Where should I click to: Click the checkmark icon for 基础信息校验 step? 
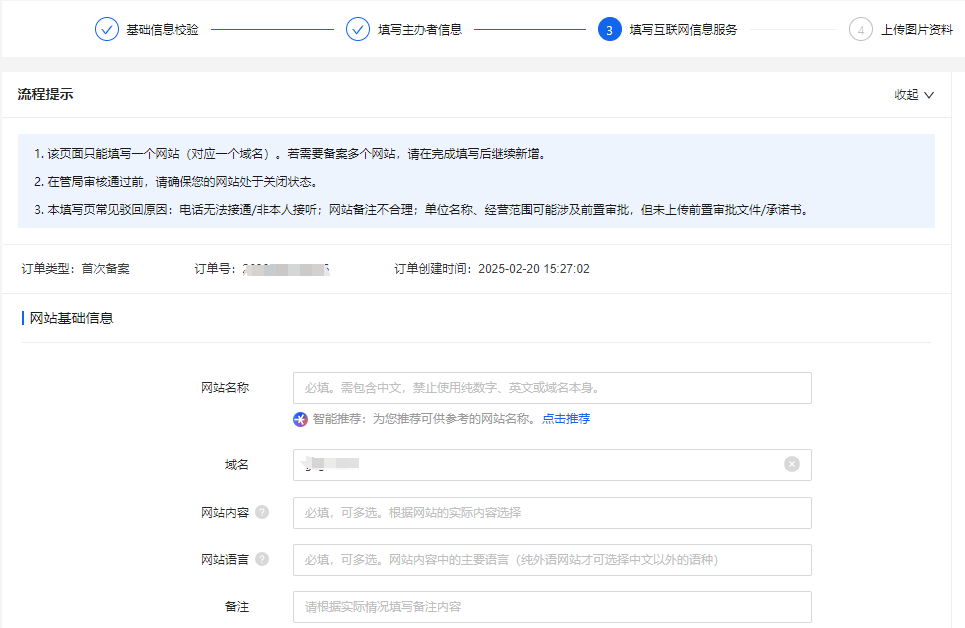(107, 29)
